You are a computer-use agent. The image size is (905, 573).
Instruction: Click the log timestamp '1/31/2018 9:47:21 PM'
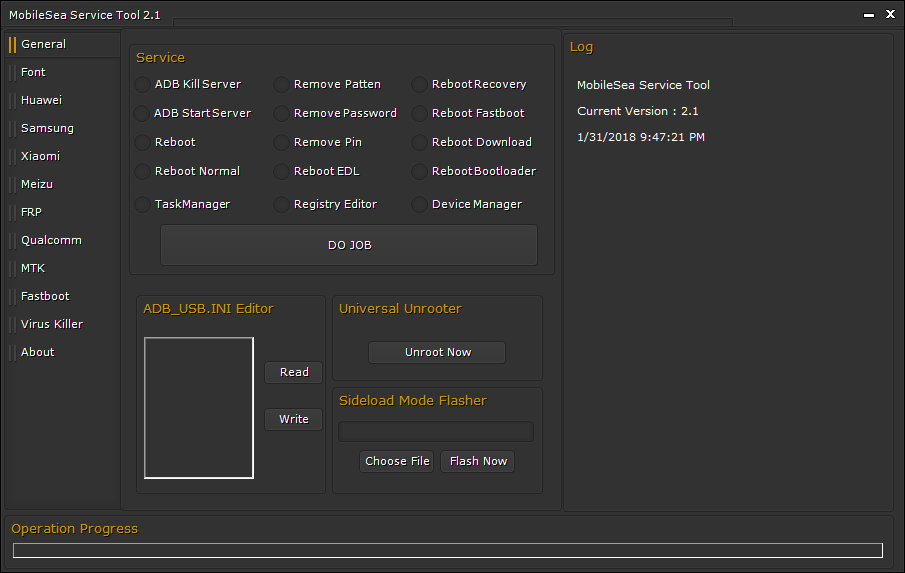click(641, 137)
